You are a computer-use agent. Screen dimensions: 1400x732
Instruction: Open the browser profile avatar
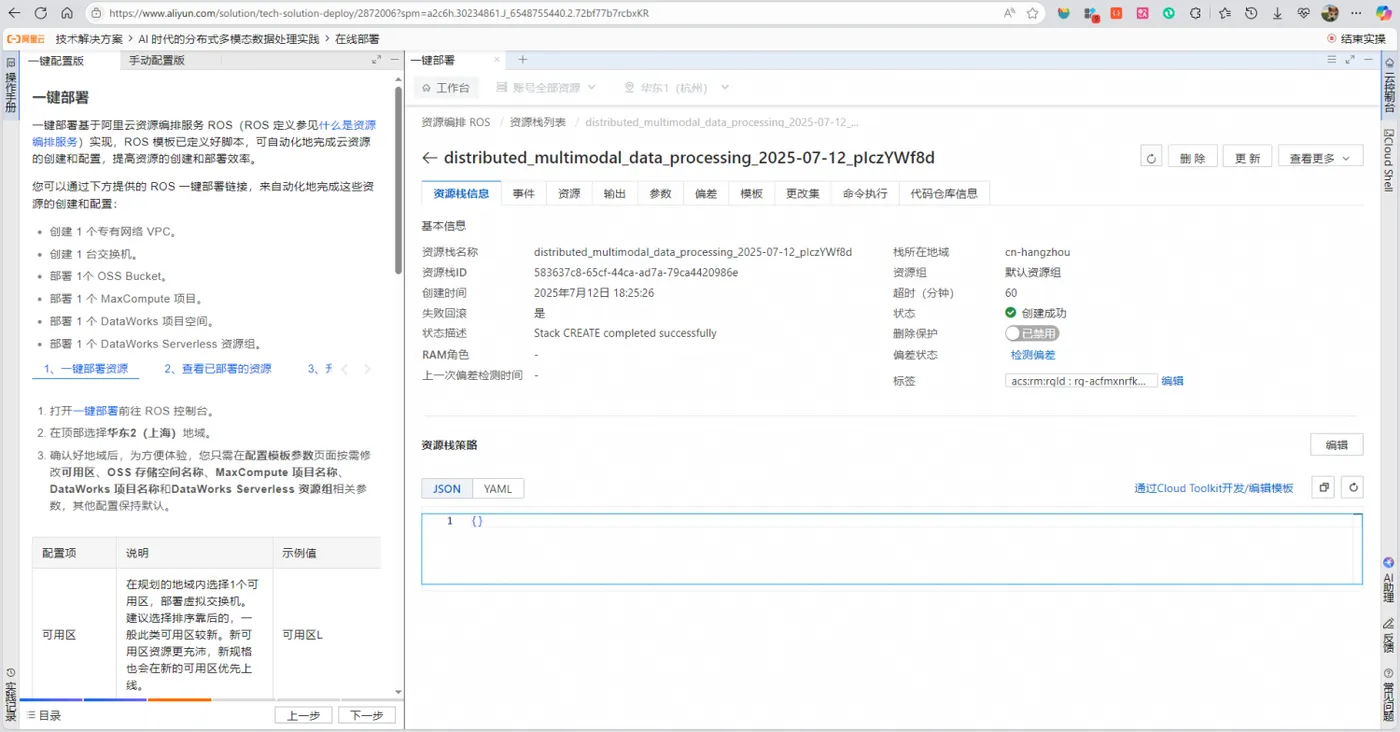point(1330,13)
